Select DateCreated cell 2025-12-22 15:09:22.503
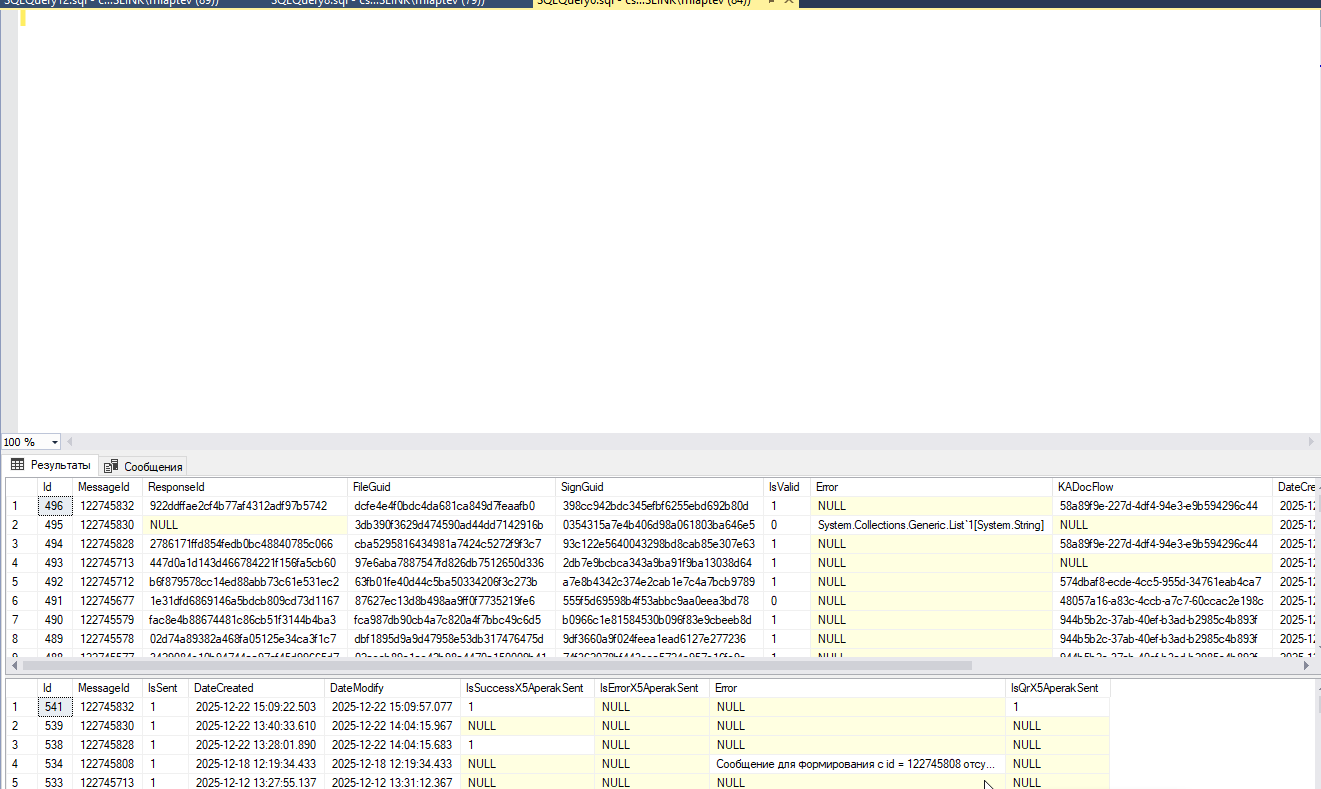Viewport: 1321px width, 789px height. 257,707
